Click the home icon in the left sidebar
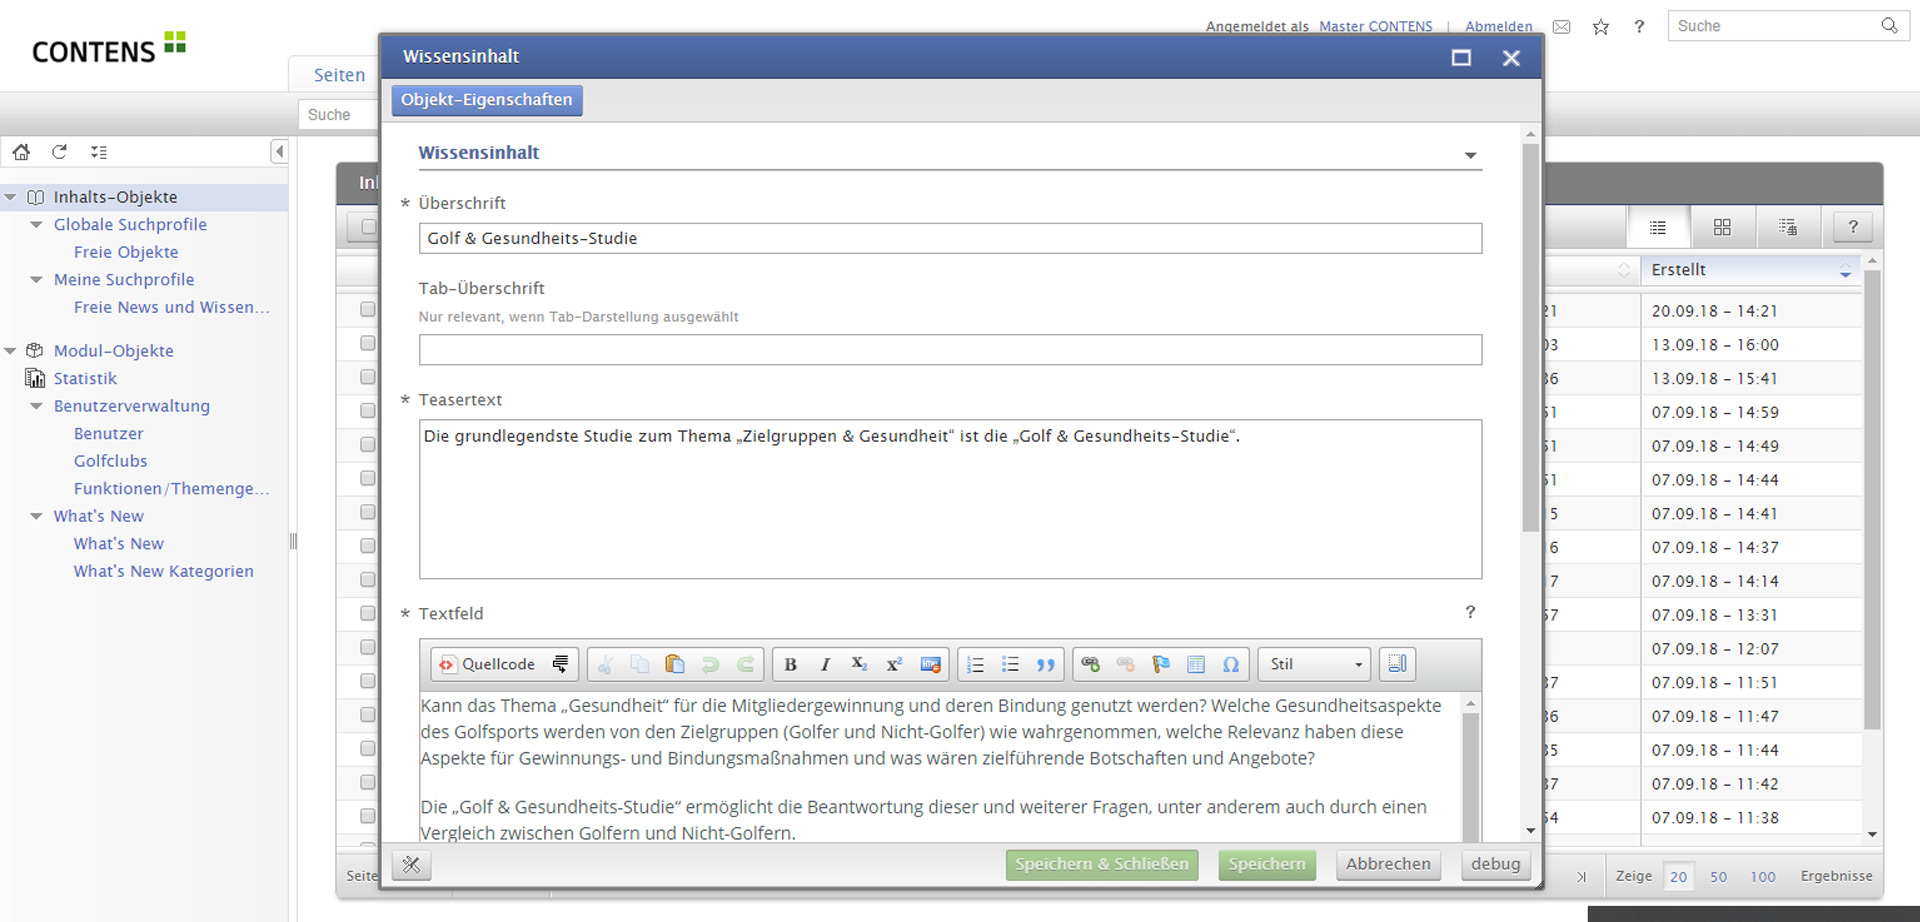 pyautogui.click(x=21, y=152)
